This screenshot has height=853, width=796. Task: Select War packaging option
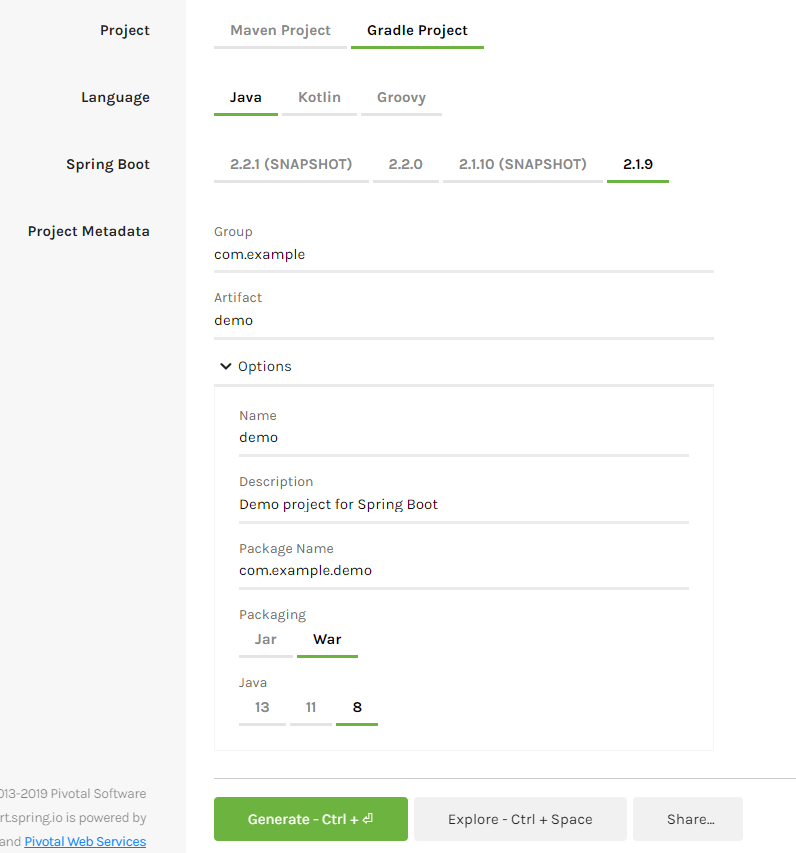click(327, 638)
